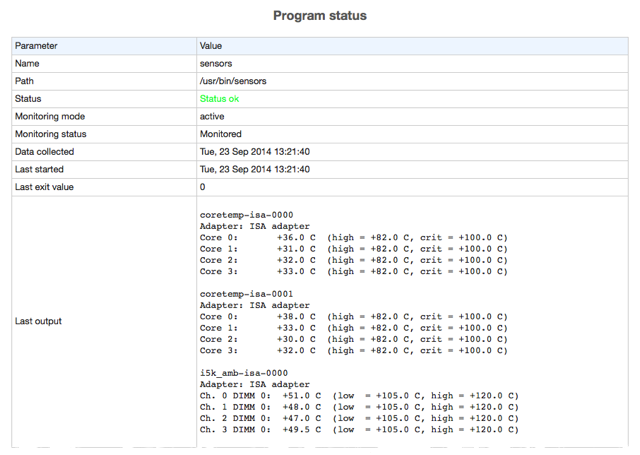Screen dimensions: 640x455
Task: Click the Program status heading
Action: point(320,16)
